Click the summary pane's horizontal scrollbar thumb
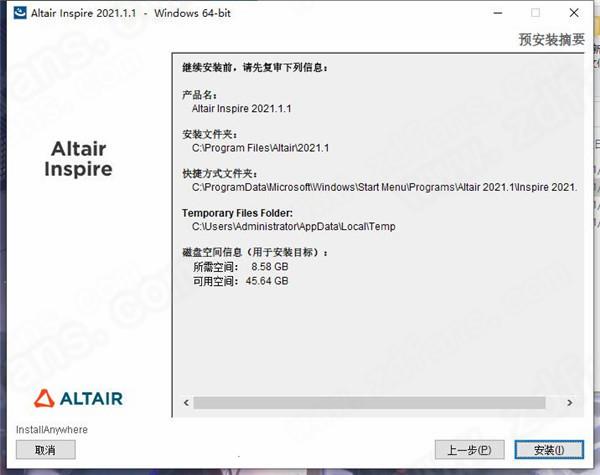Screen dimensions: 600x475 (x=369, y=403)
